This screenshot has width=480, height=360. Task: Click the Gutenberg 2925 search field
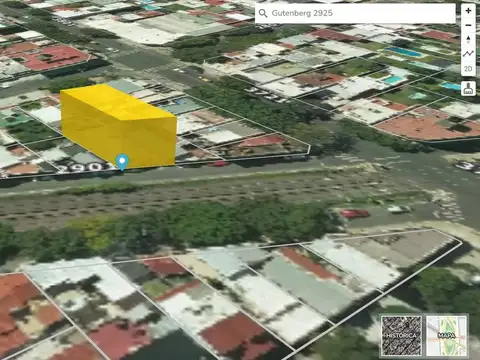pos(355,13)
